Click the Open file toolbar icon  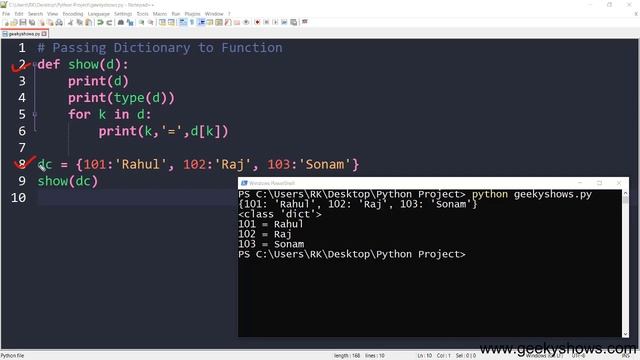pos(13,22)
